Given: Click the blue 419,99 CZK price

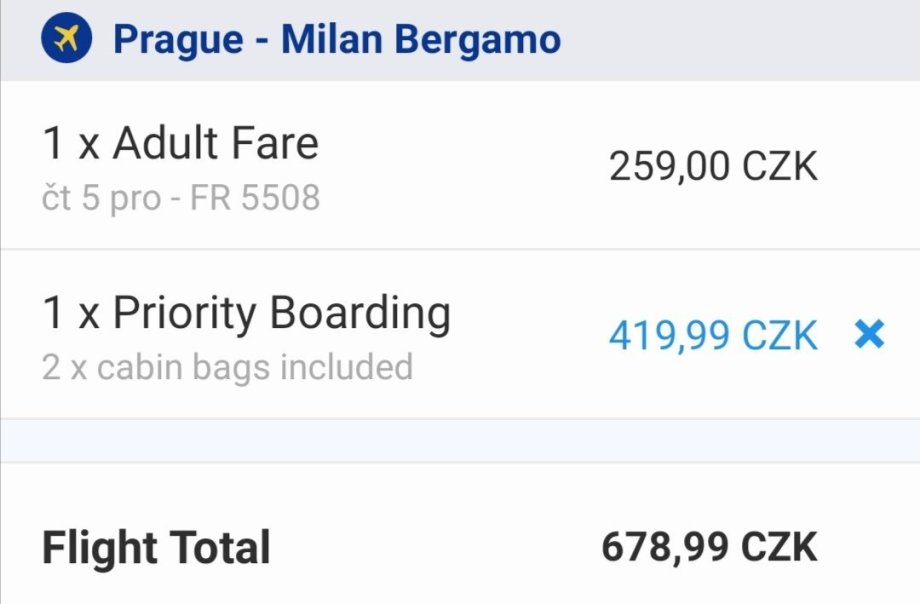Looking at the screenshot, I should click(x=713, y=336).
